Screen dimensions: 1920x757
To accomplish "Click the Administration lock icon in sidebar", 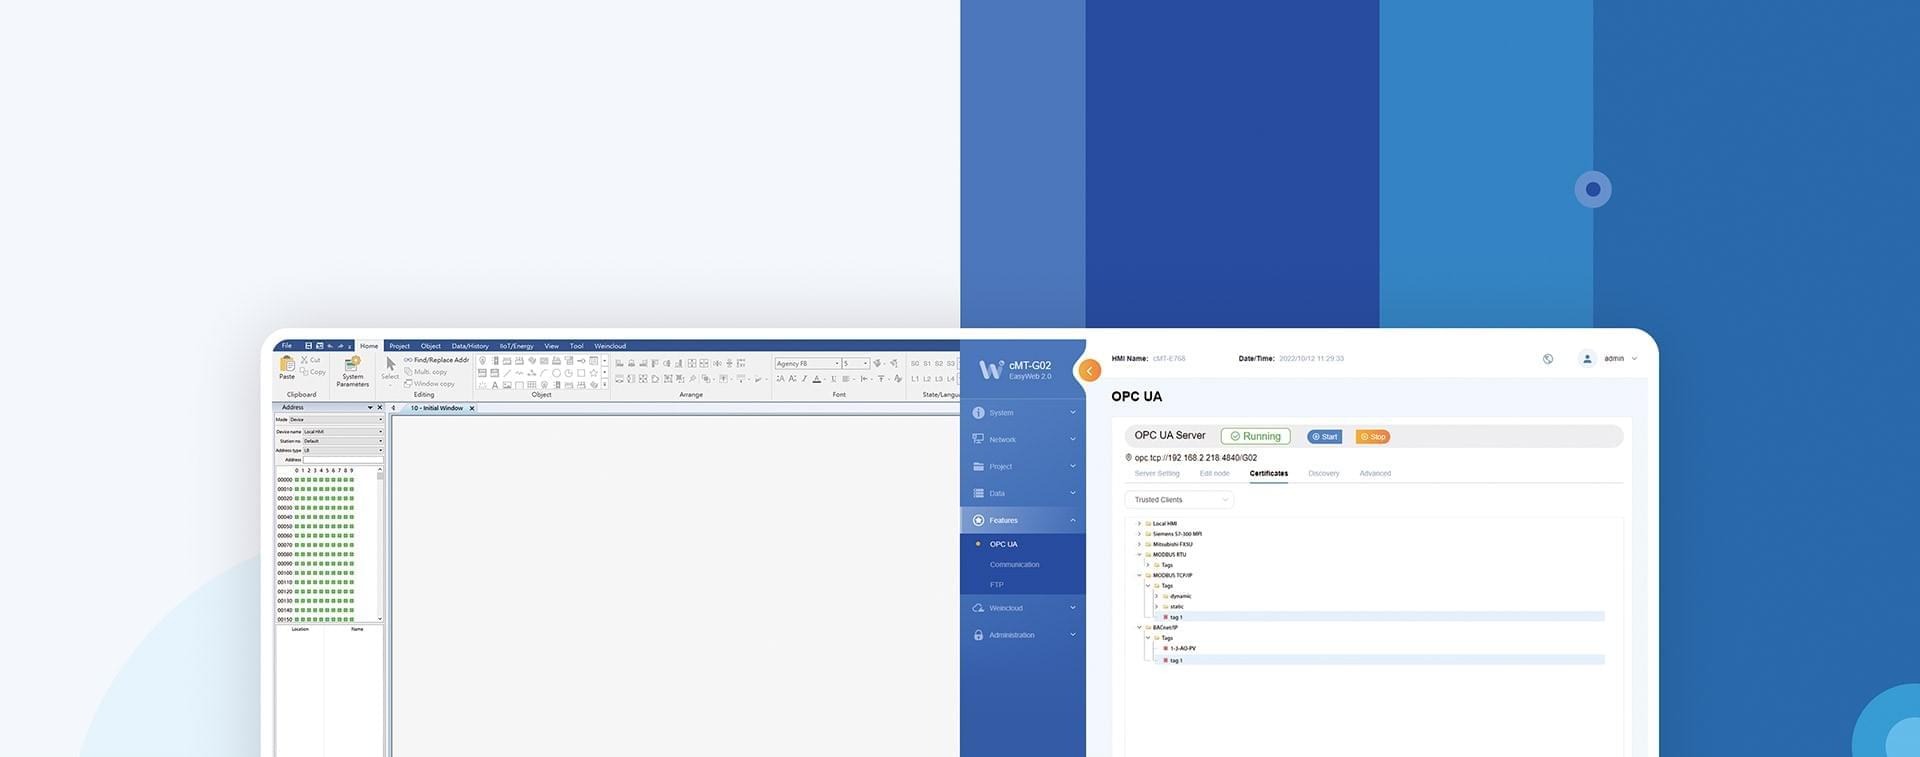I will [978, 635].
